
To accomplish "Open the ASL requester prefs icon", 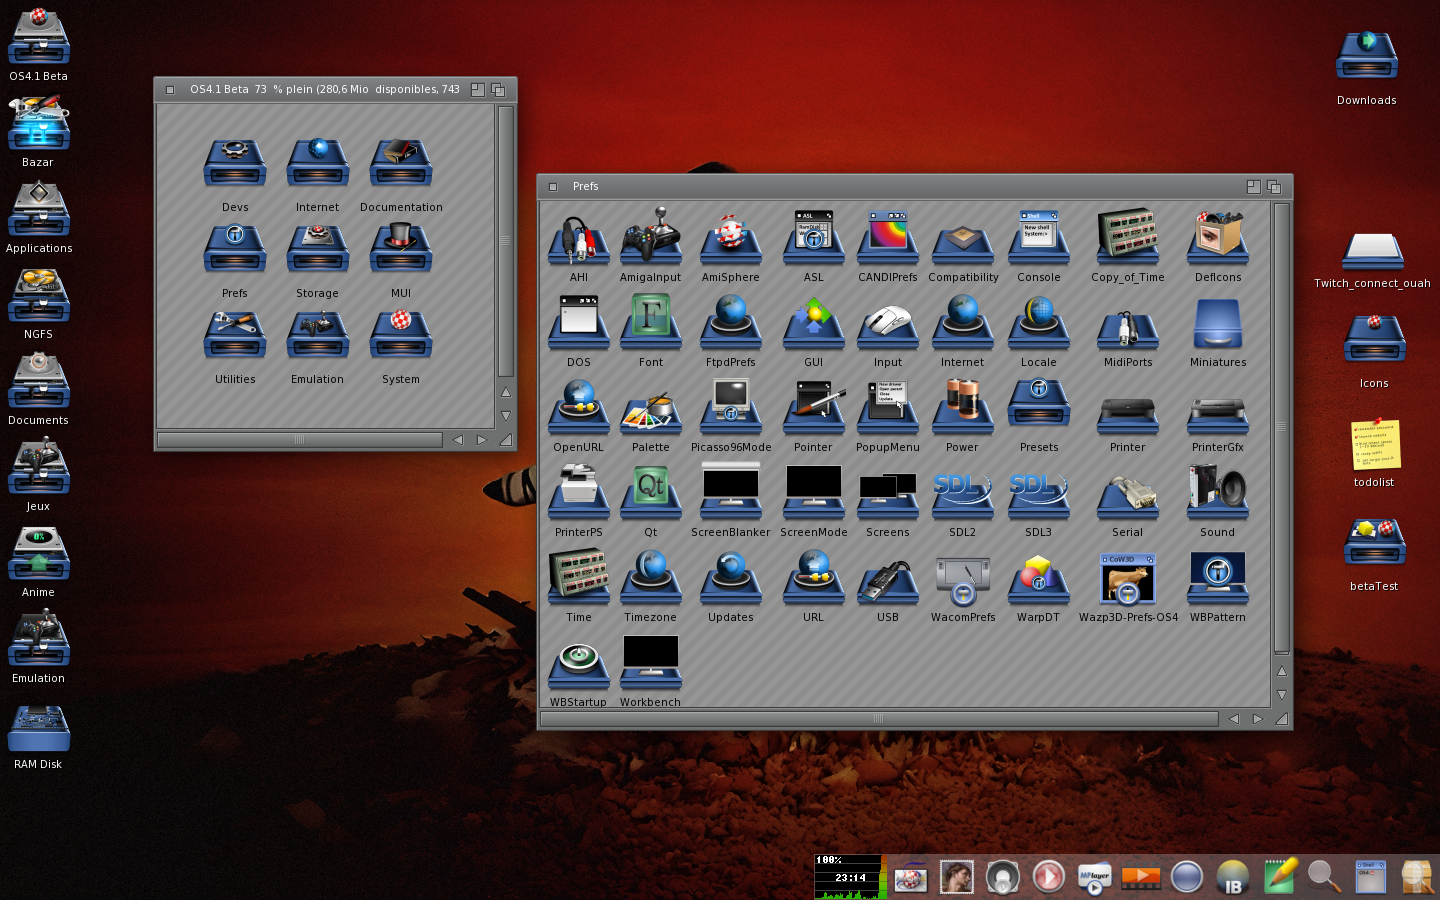I will coord(813,238).
